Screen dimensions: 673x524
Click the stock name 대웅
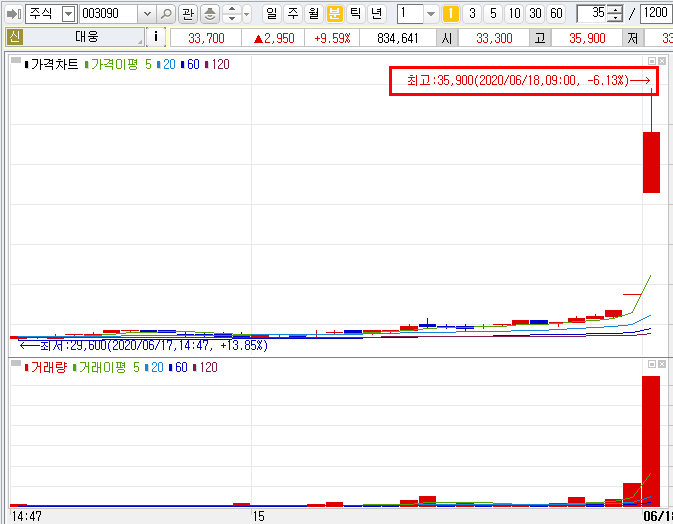[x=87, y=36]
